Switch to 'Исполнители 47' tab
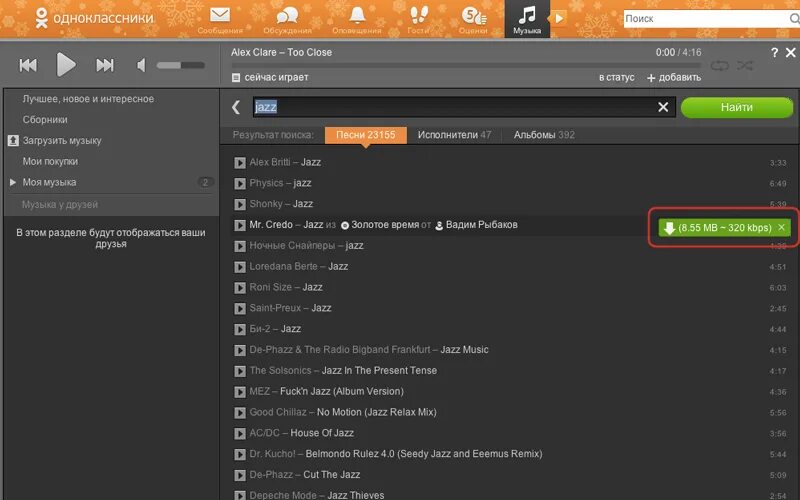The height and width of the screenshot is (500, 800). [x=454, y=135]
